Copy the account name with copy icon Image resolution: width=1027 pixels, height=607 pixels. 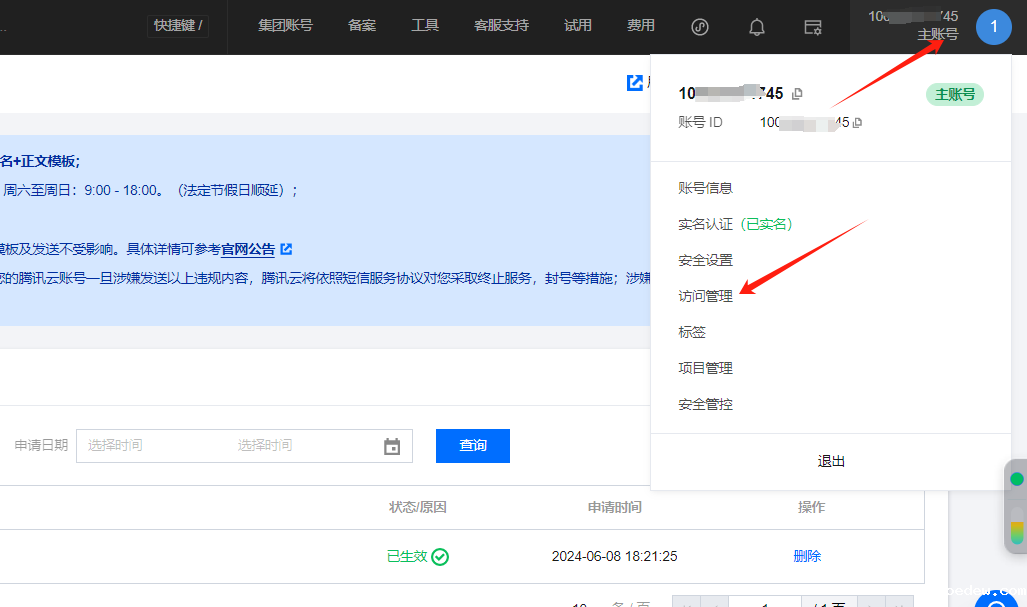(x=797, y=94)
